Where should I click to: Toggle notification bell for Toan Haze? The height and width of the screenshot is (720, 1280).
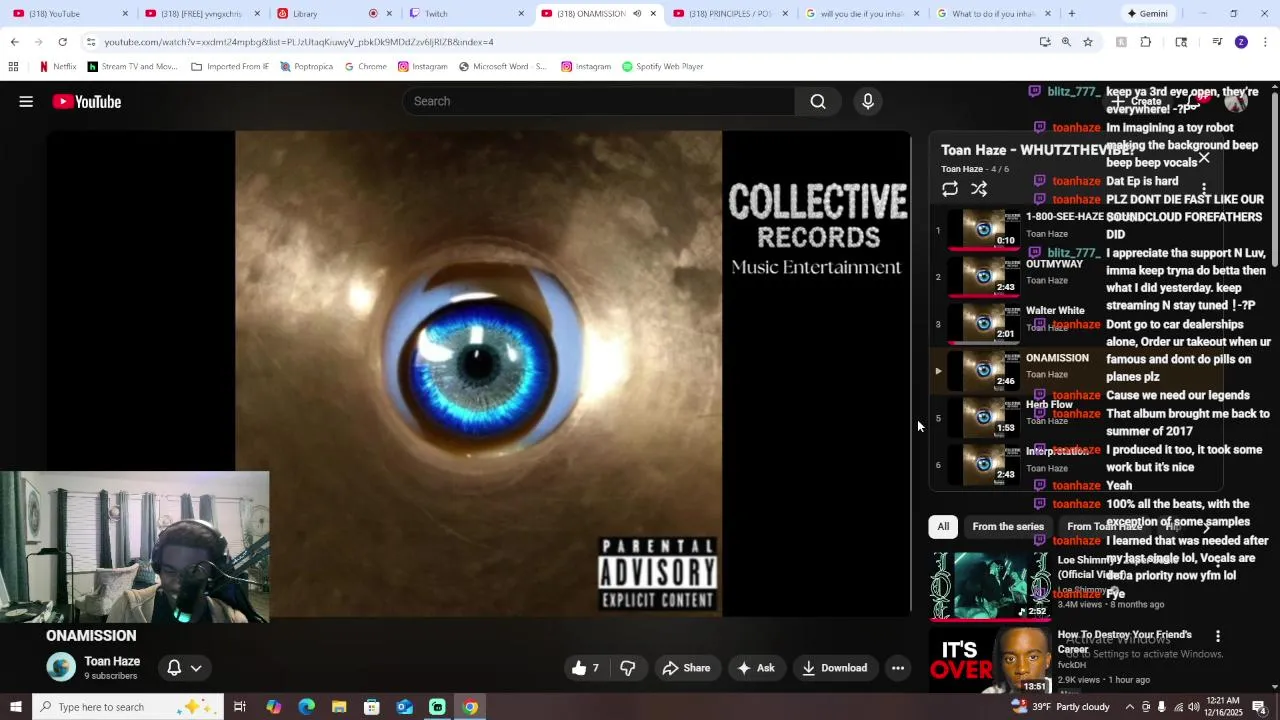point(174,668)
